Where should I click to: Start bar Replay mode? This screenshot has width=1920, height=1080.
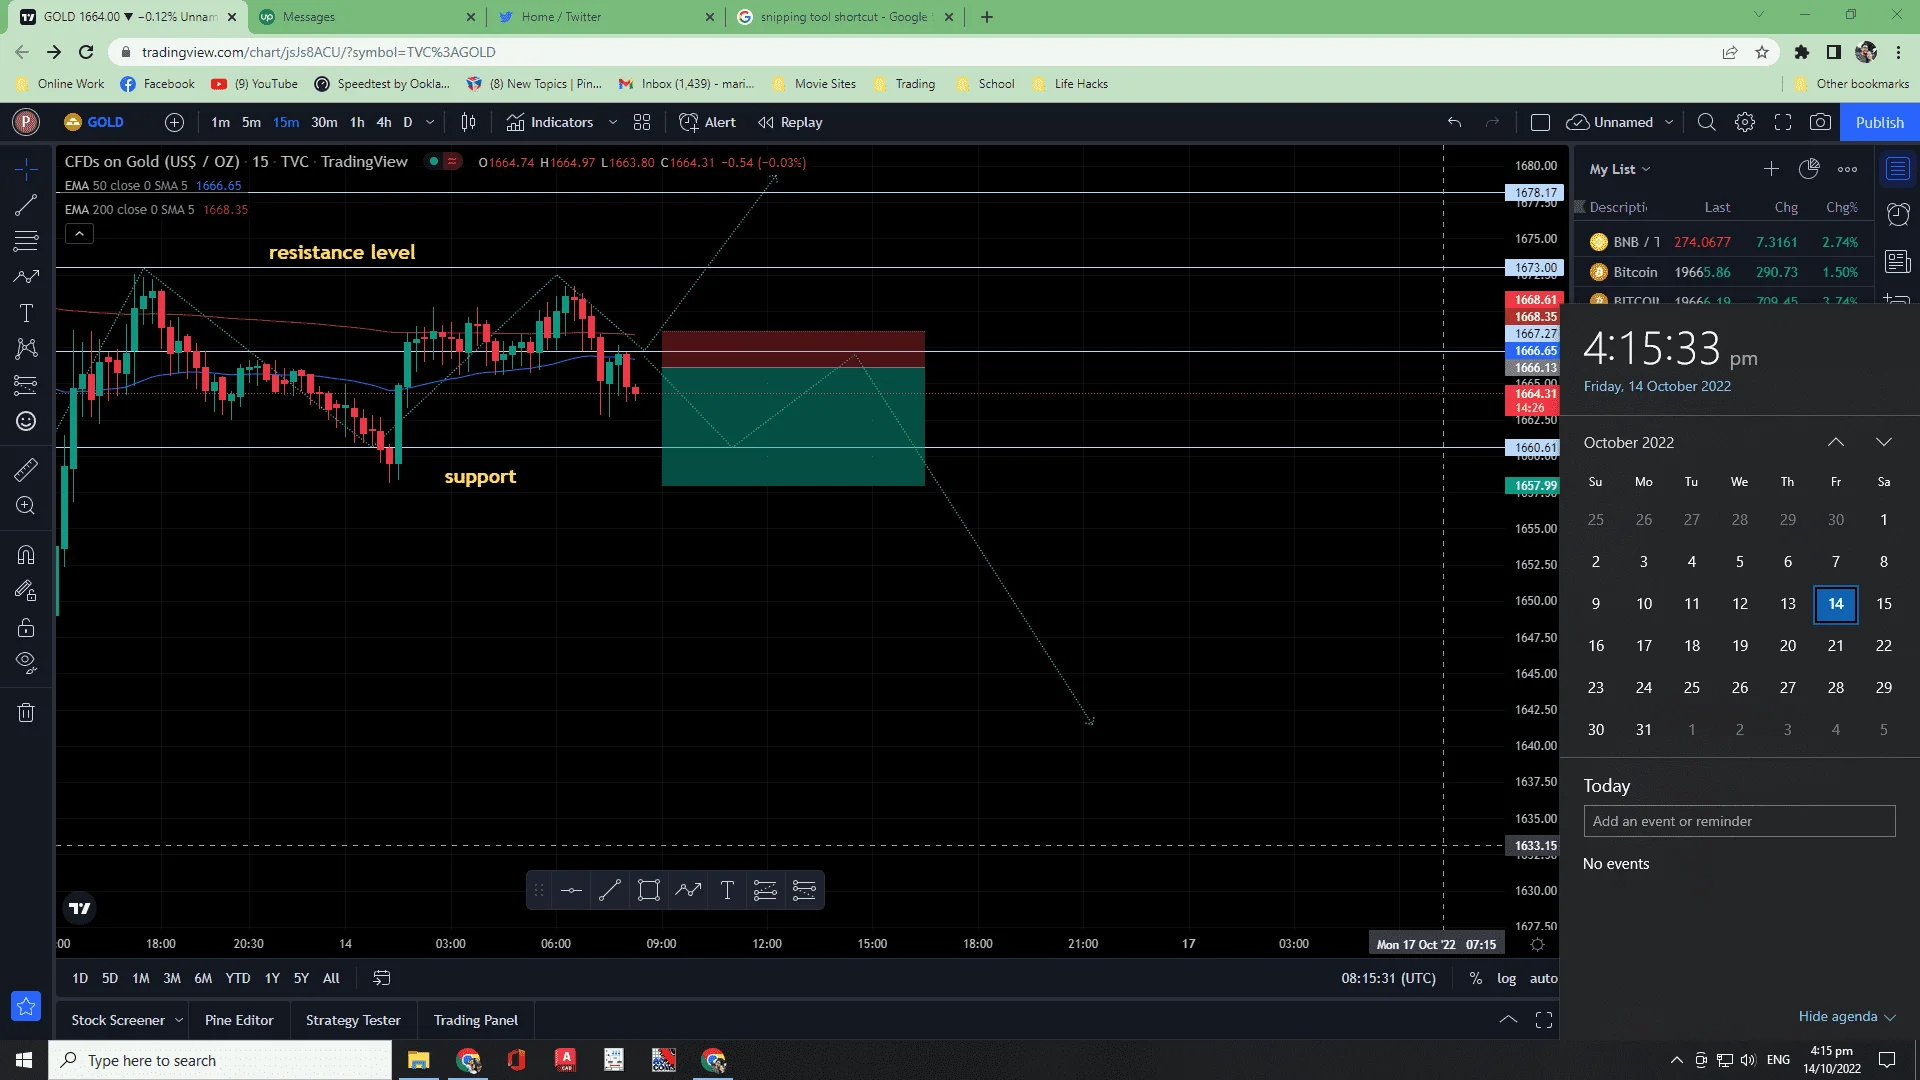pyautogui.click(x=790, y=122)
